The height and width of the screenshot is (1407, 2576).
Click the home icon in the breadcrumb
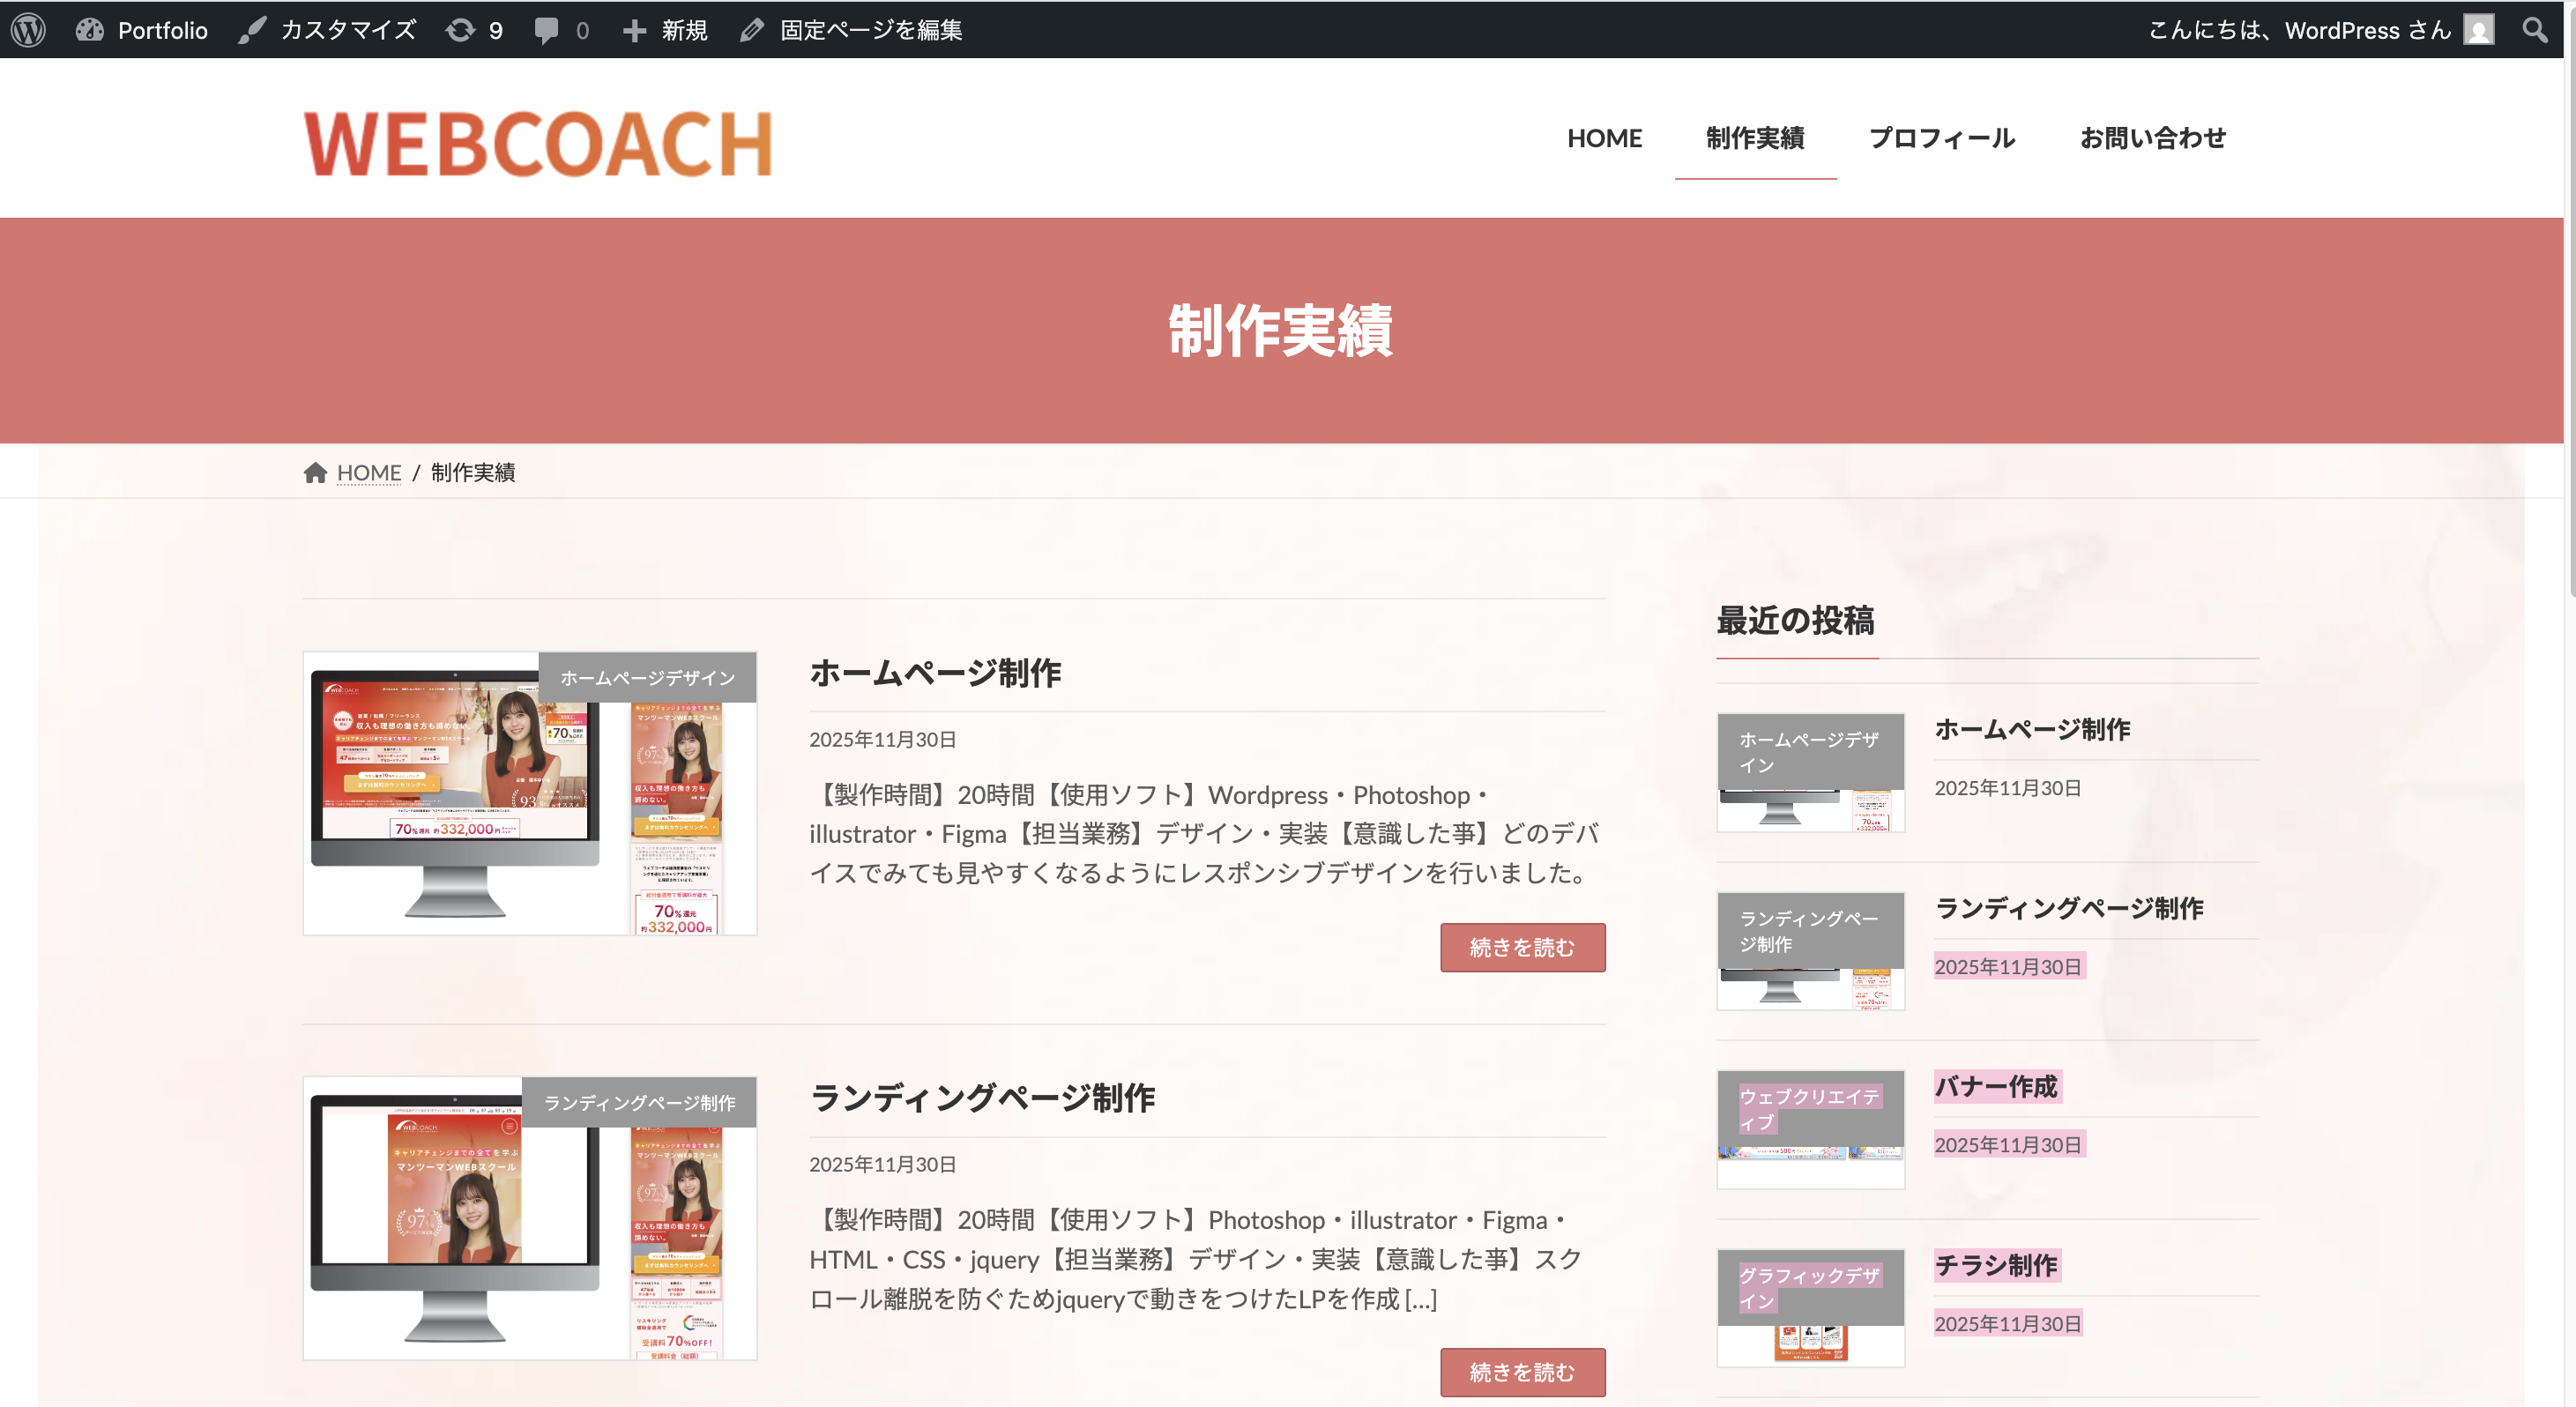[316, 471]
